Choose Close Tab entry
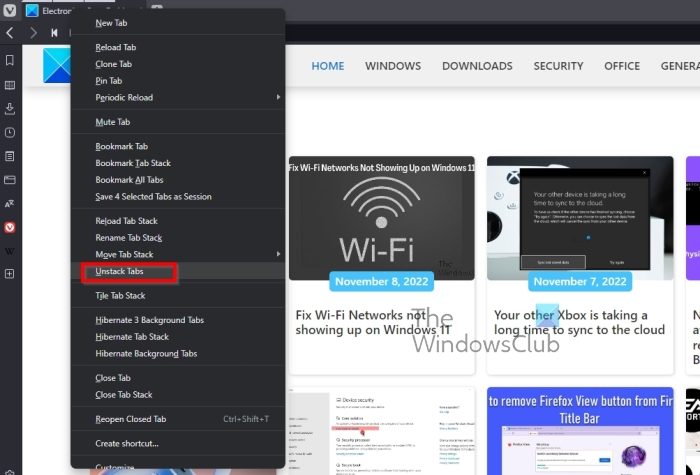 tap(178, 378)
